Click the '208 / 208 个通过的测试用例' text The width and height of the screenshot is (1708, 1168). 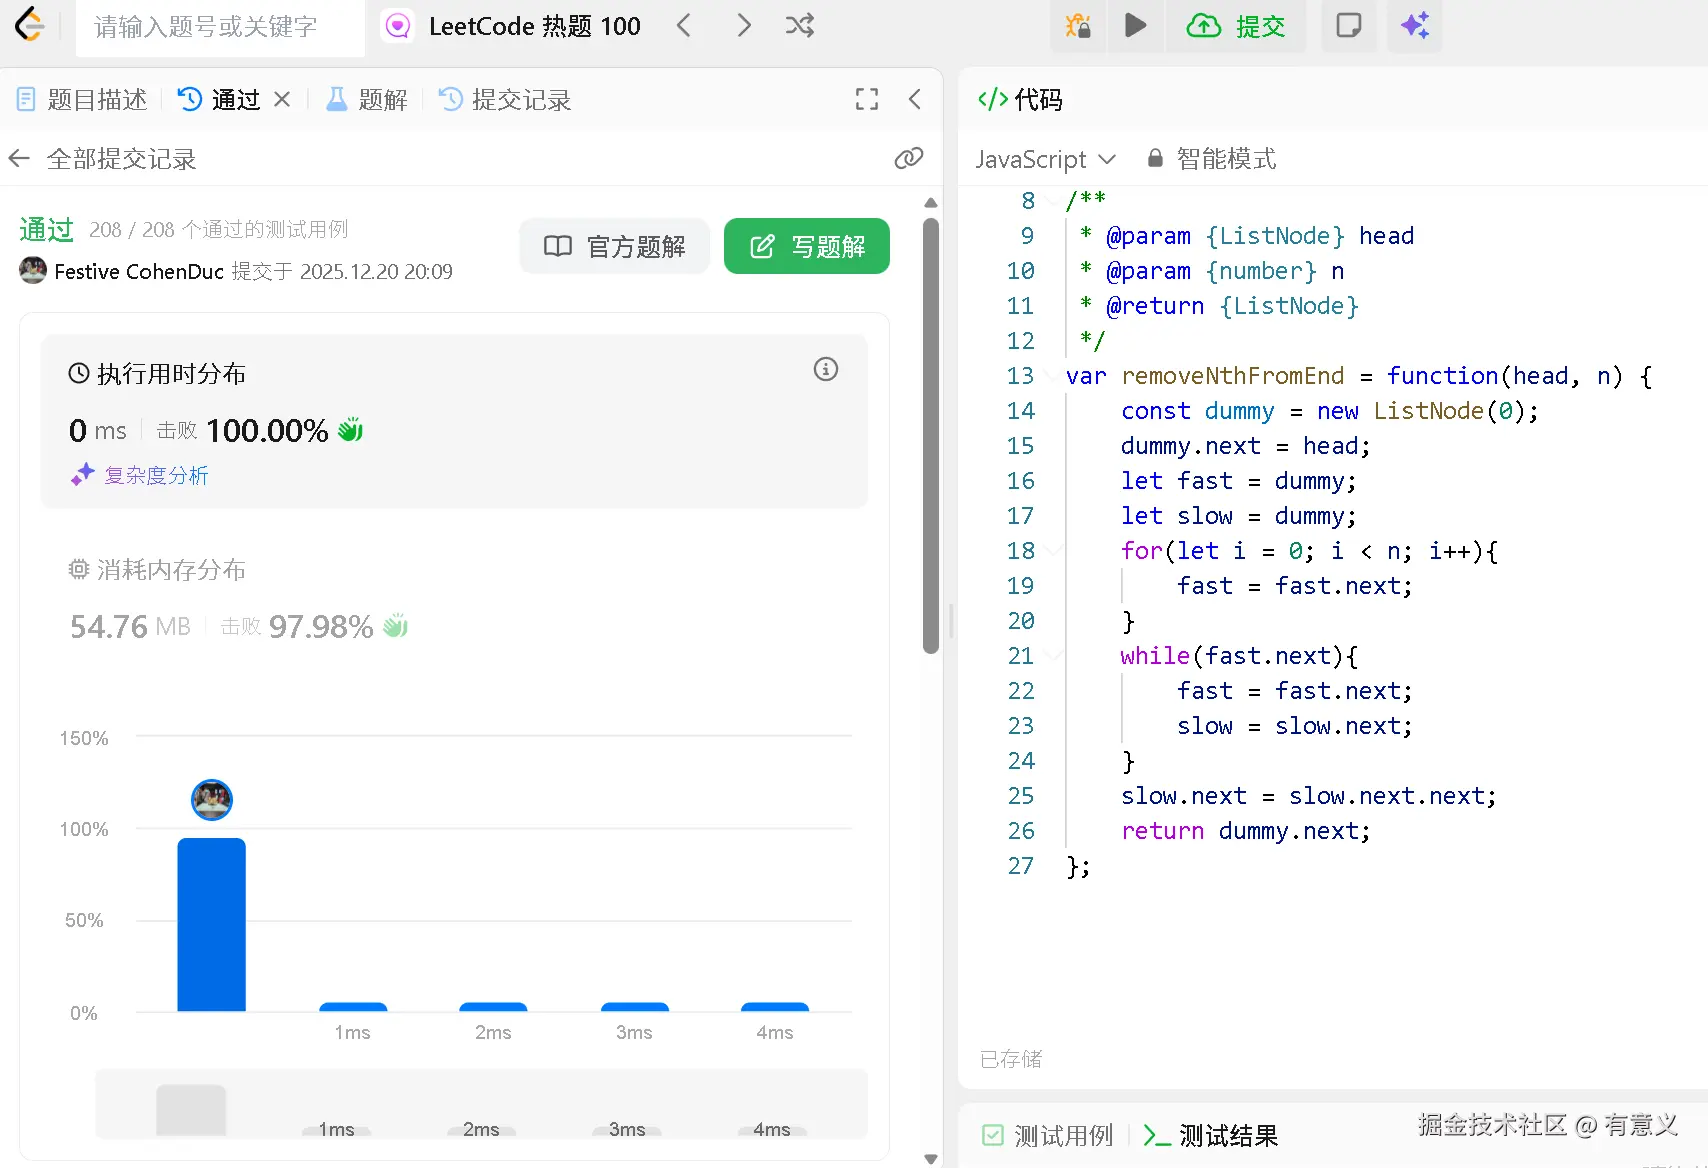click(x=219, y=230)
